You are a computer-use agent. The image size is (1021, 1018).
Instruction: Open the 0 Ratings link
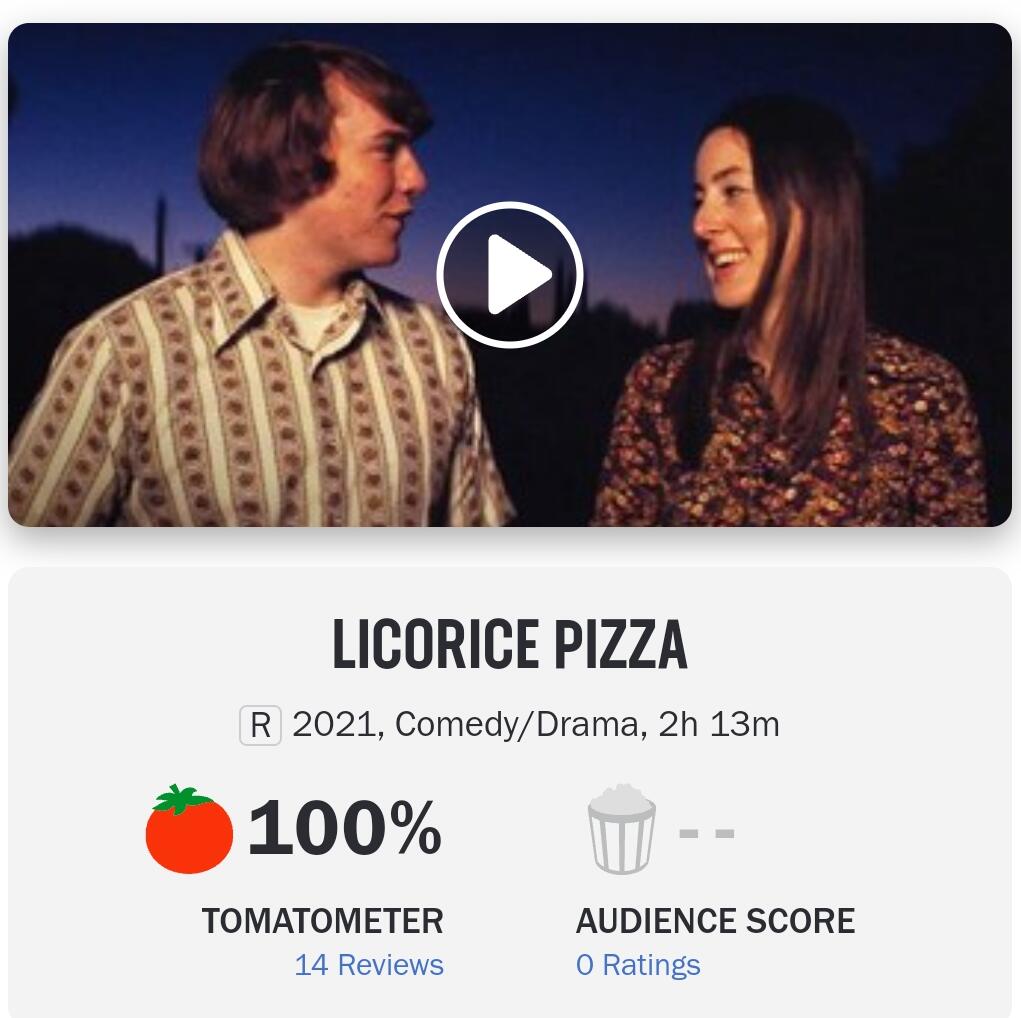pyautogui.click(x=638, y=965)
